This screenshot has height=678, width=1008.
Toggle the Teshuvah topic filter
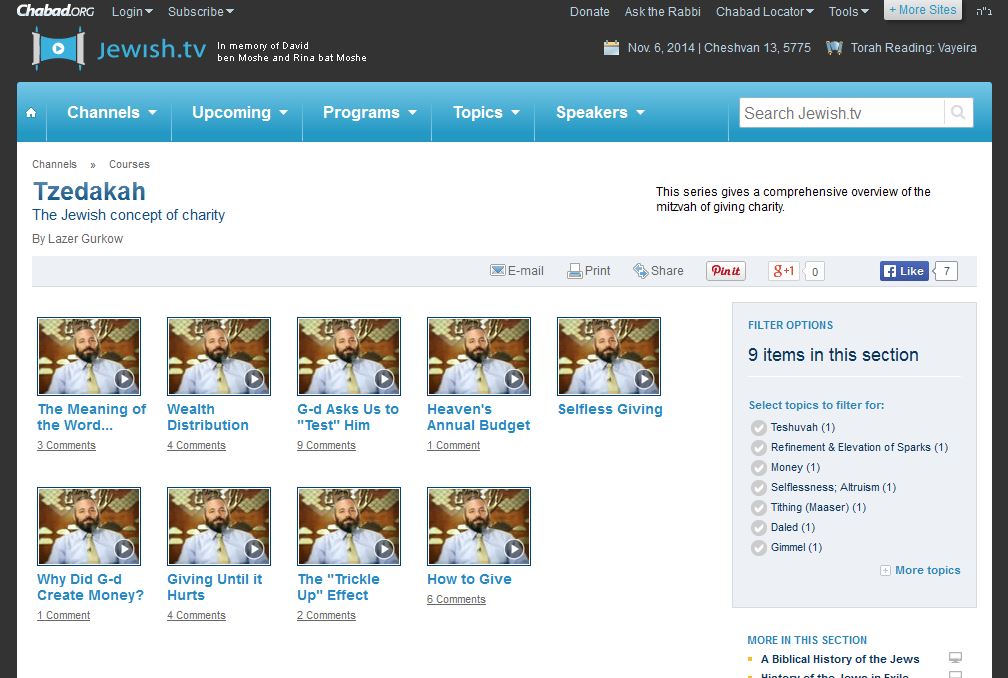tap(759, 428)
